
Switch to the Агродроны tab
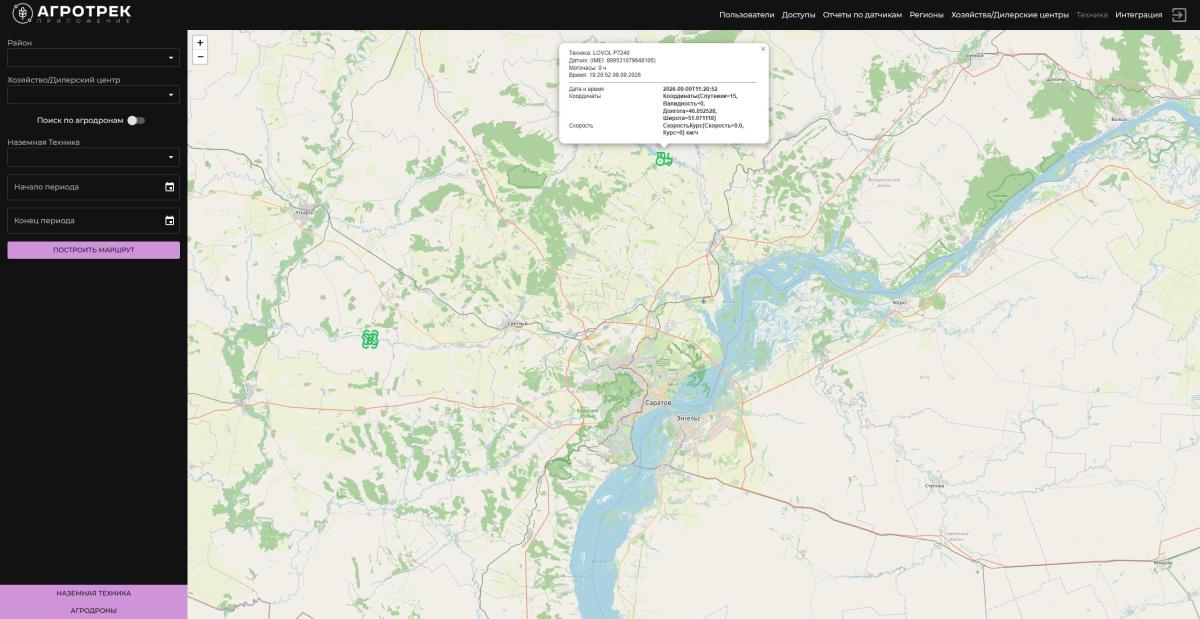coord(93,610)
